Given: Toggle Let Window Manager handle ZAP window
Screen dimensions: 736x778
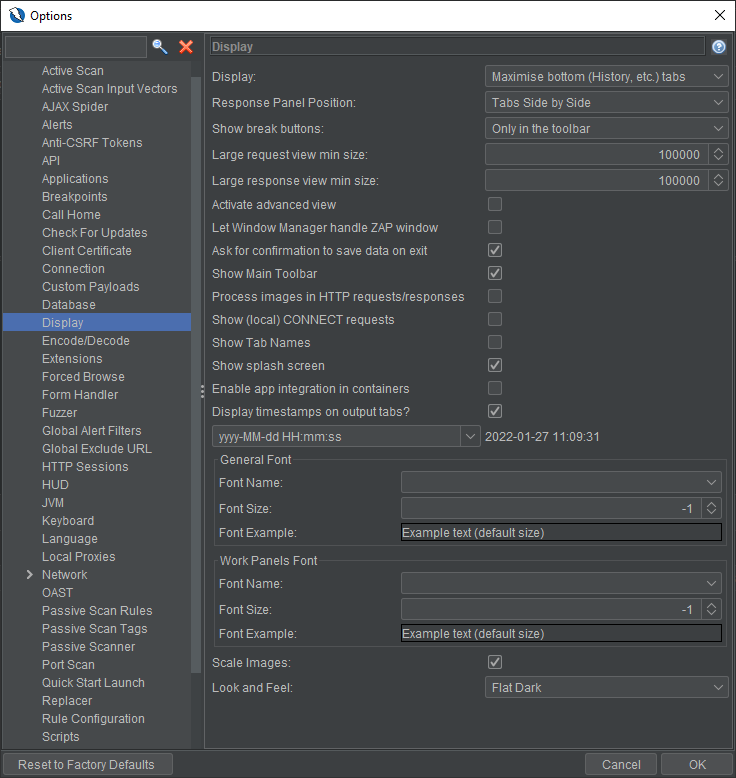Looking at the screenshot, I should (495, 227).
